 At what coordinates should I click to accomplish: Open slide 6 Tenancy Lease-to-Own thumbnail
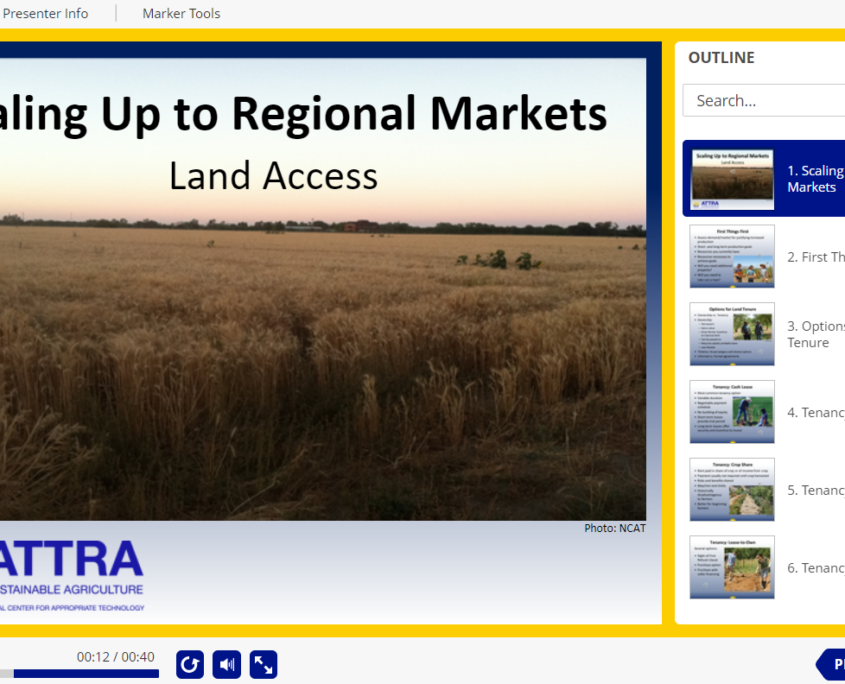coord(732,567)
